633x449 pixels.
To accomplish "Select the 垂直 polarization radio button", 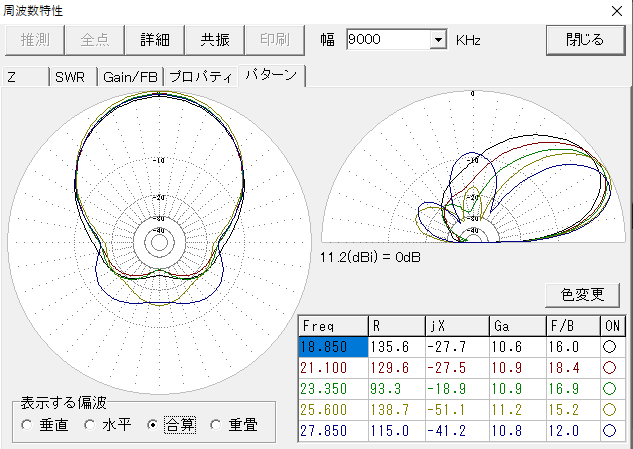I will pyautogui.click(x=27, y=425).
